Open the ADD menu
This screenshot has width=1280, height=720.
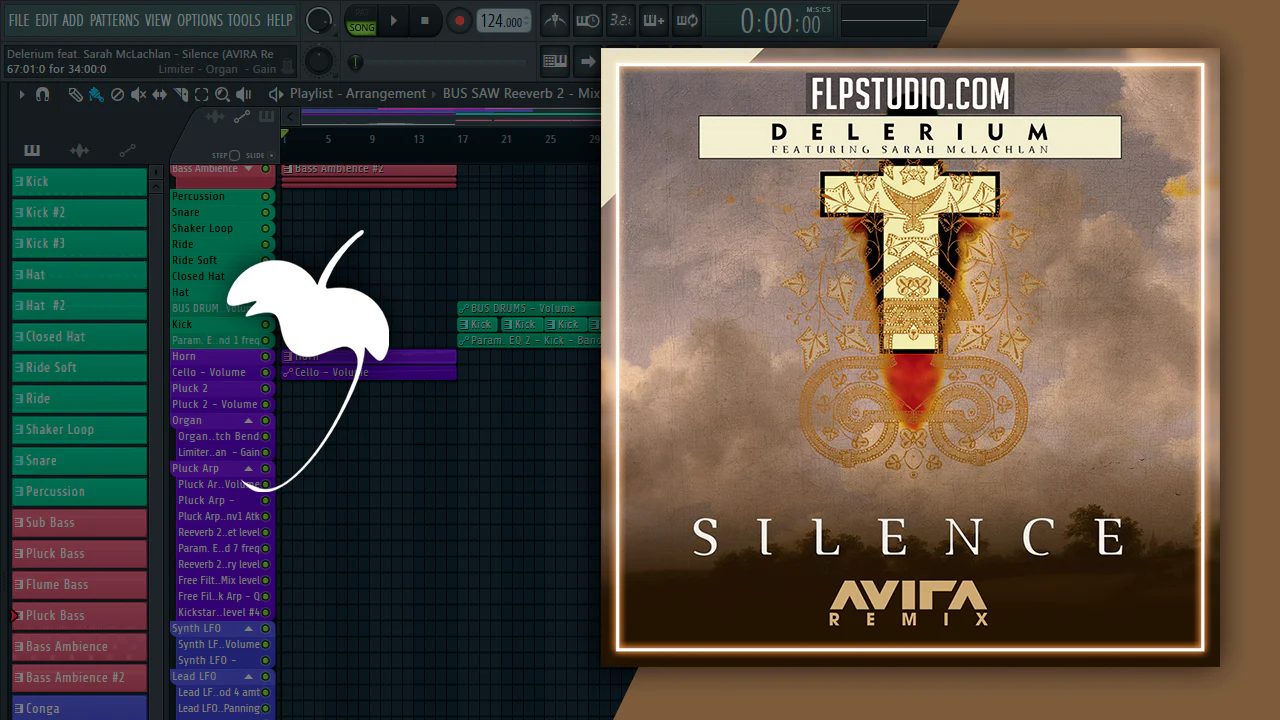coord(73,20)
